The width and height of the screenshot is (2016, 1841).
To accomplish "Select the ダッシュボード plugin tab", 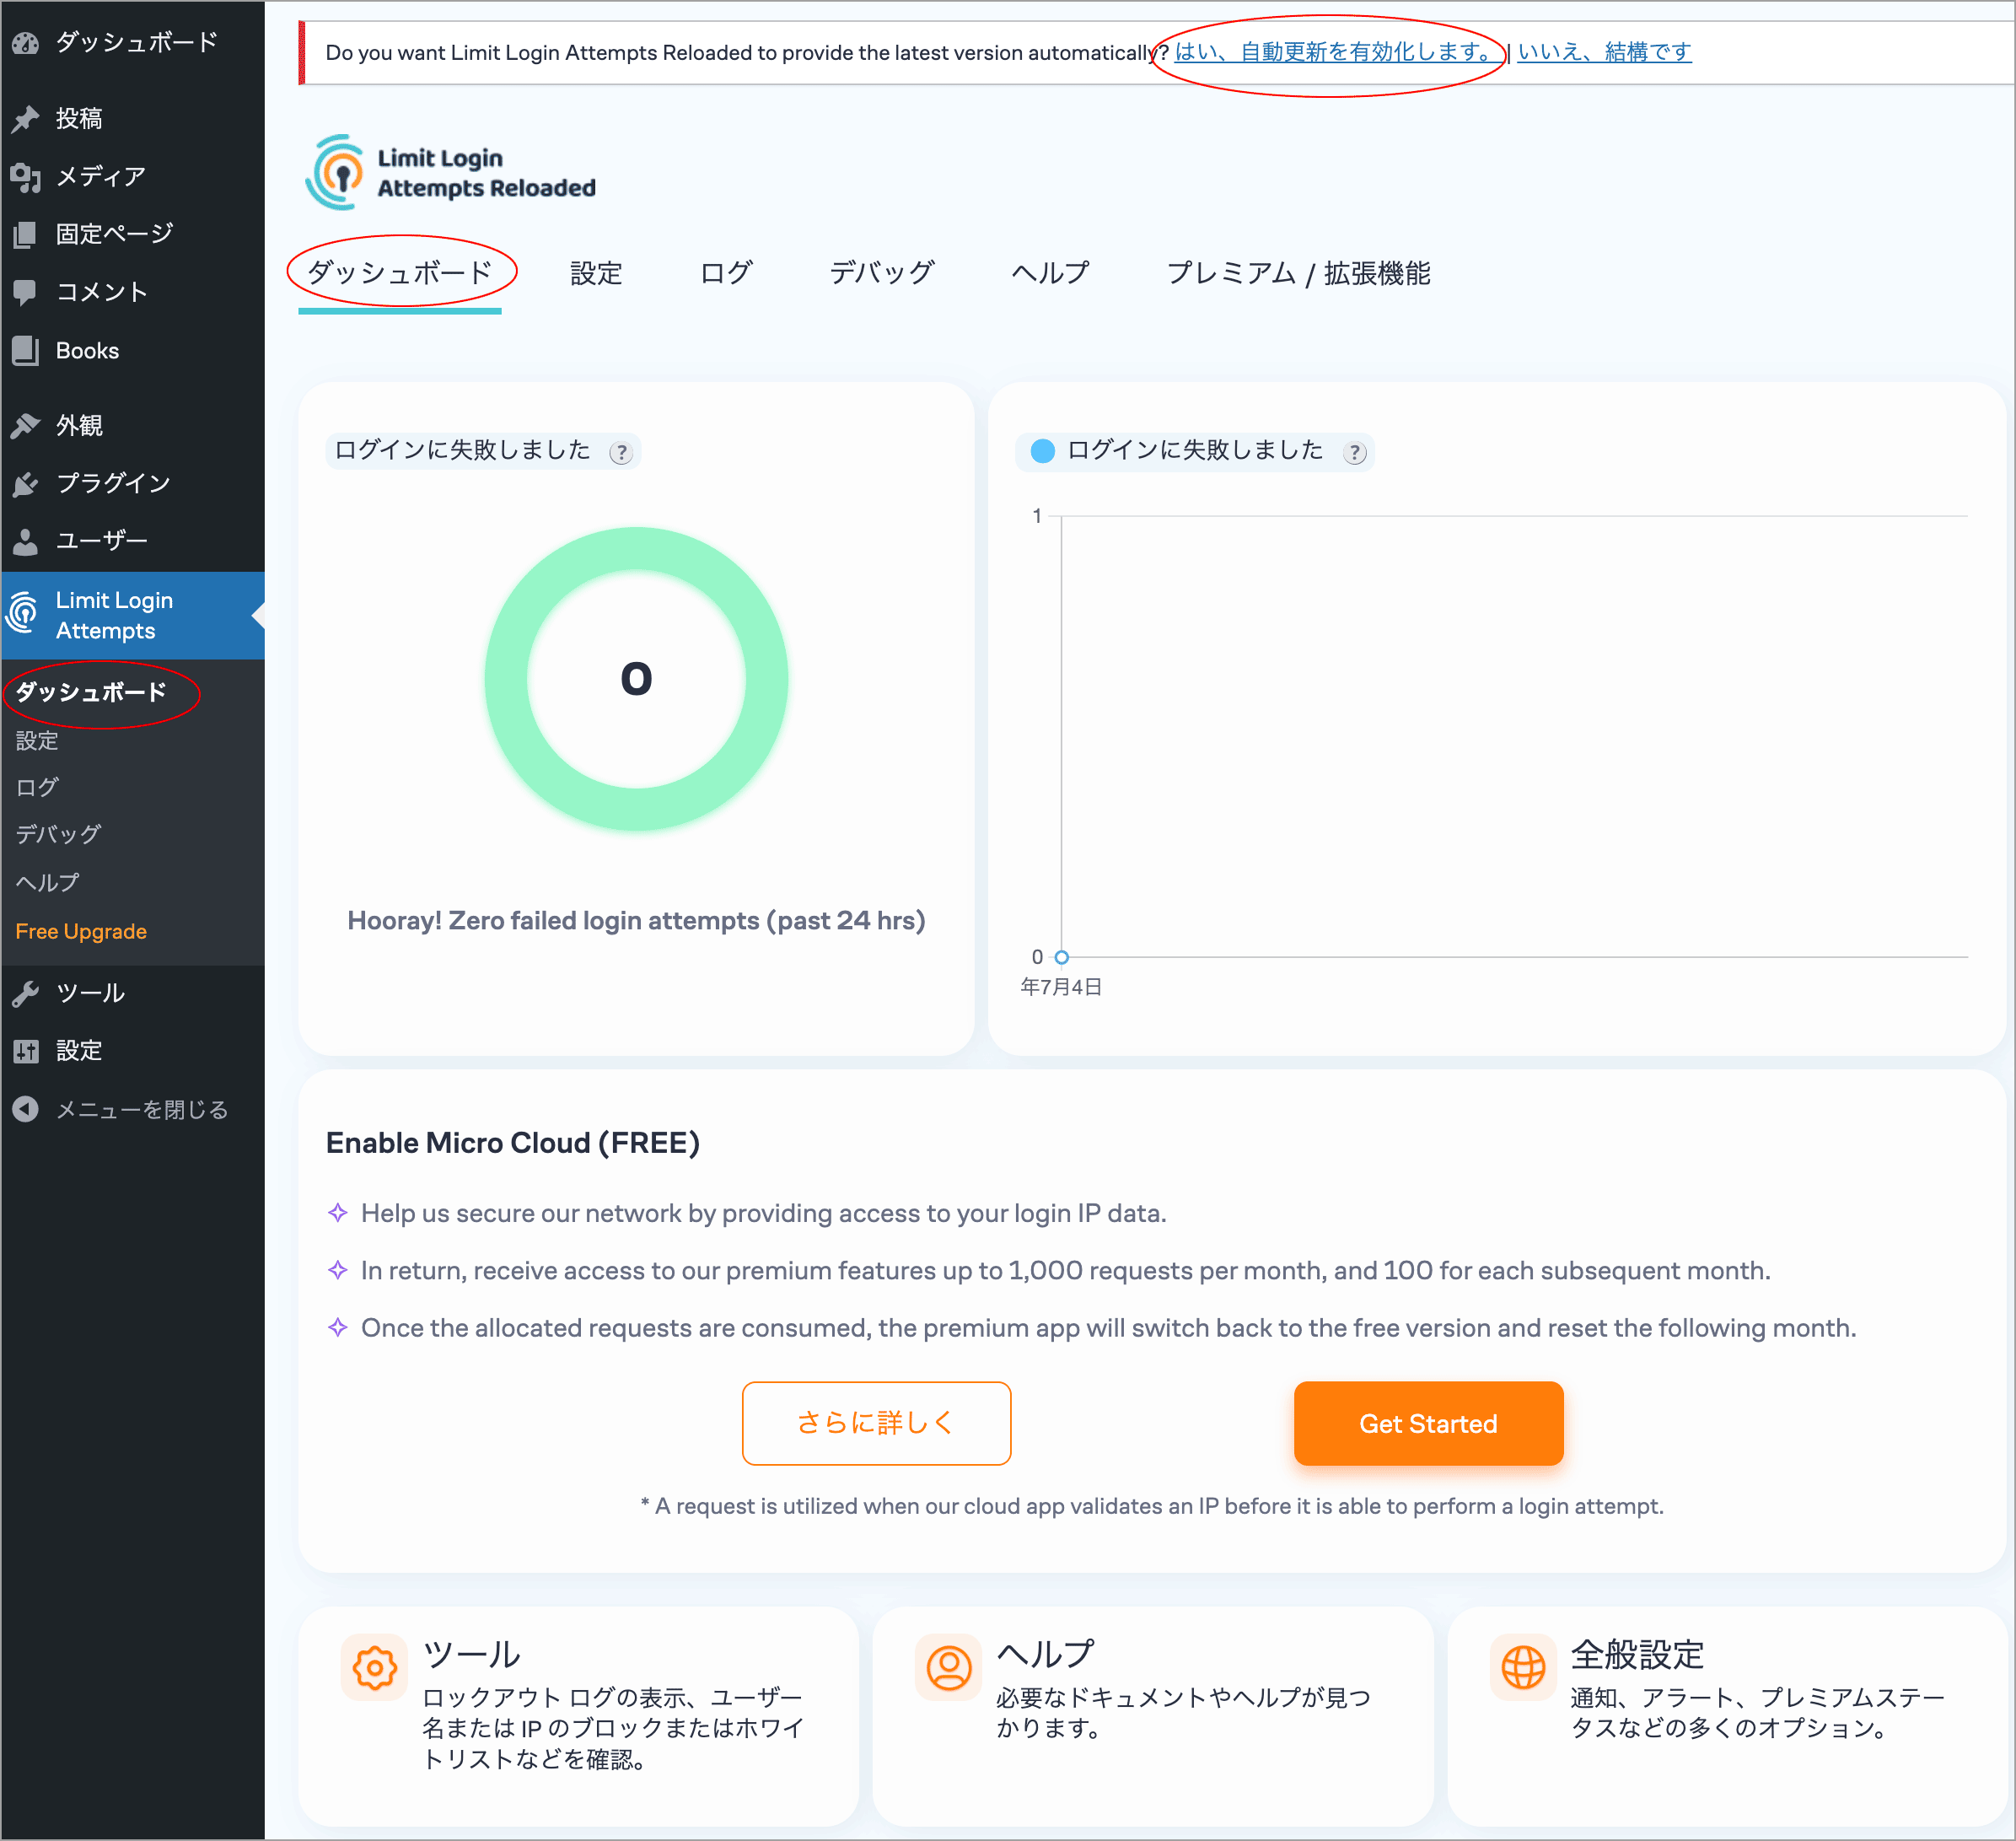I will 400,273.
